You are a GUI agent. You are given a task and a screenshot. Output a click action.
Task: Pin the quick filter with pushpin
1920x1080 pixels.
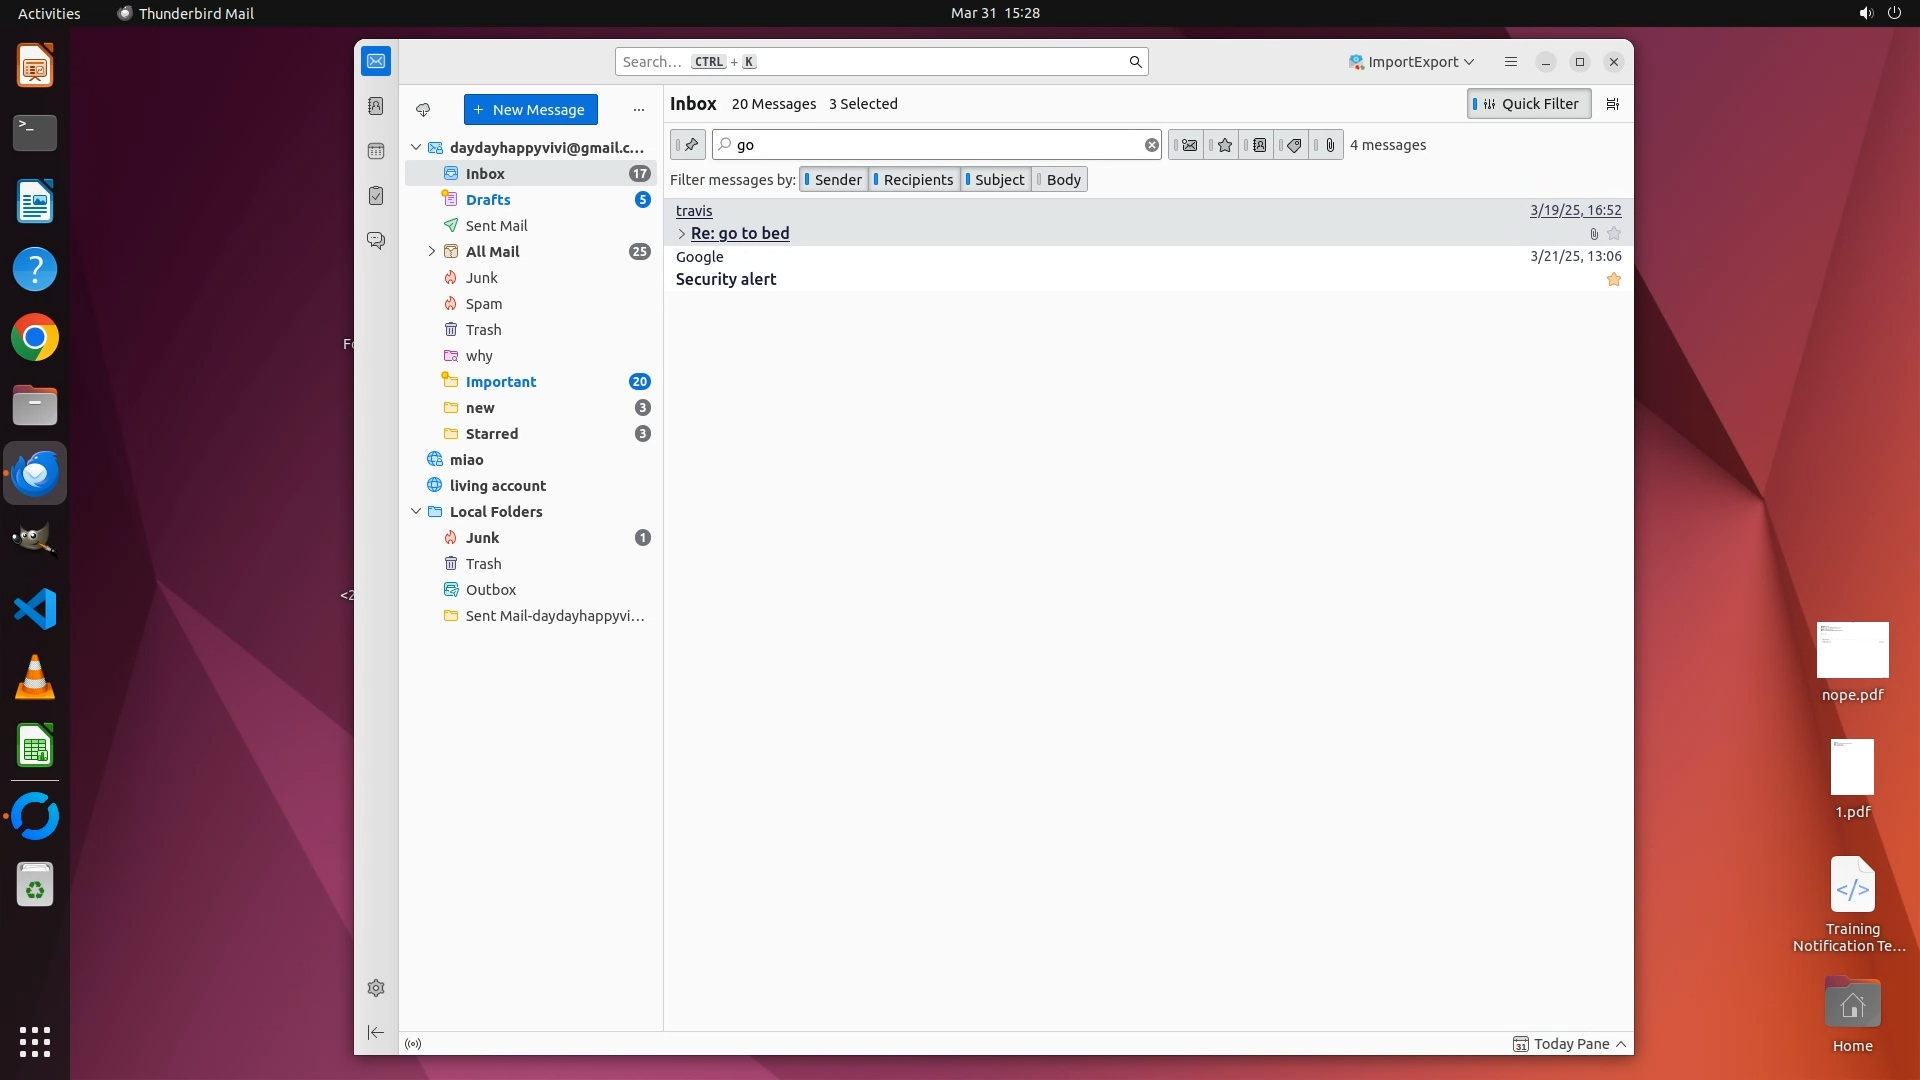(x=689, y=145)
